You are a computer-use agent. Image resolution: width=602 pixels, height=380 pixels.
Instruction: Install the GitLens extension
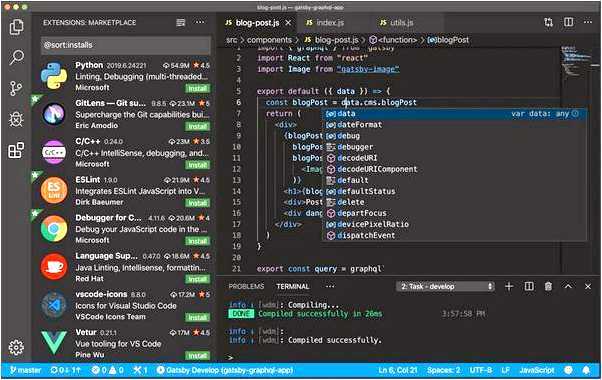tap(198, 127)
